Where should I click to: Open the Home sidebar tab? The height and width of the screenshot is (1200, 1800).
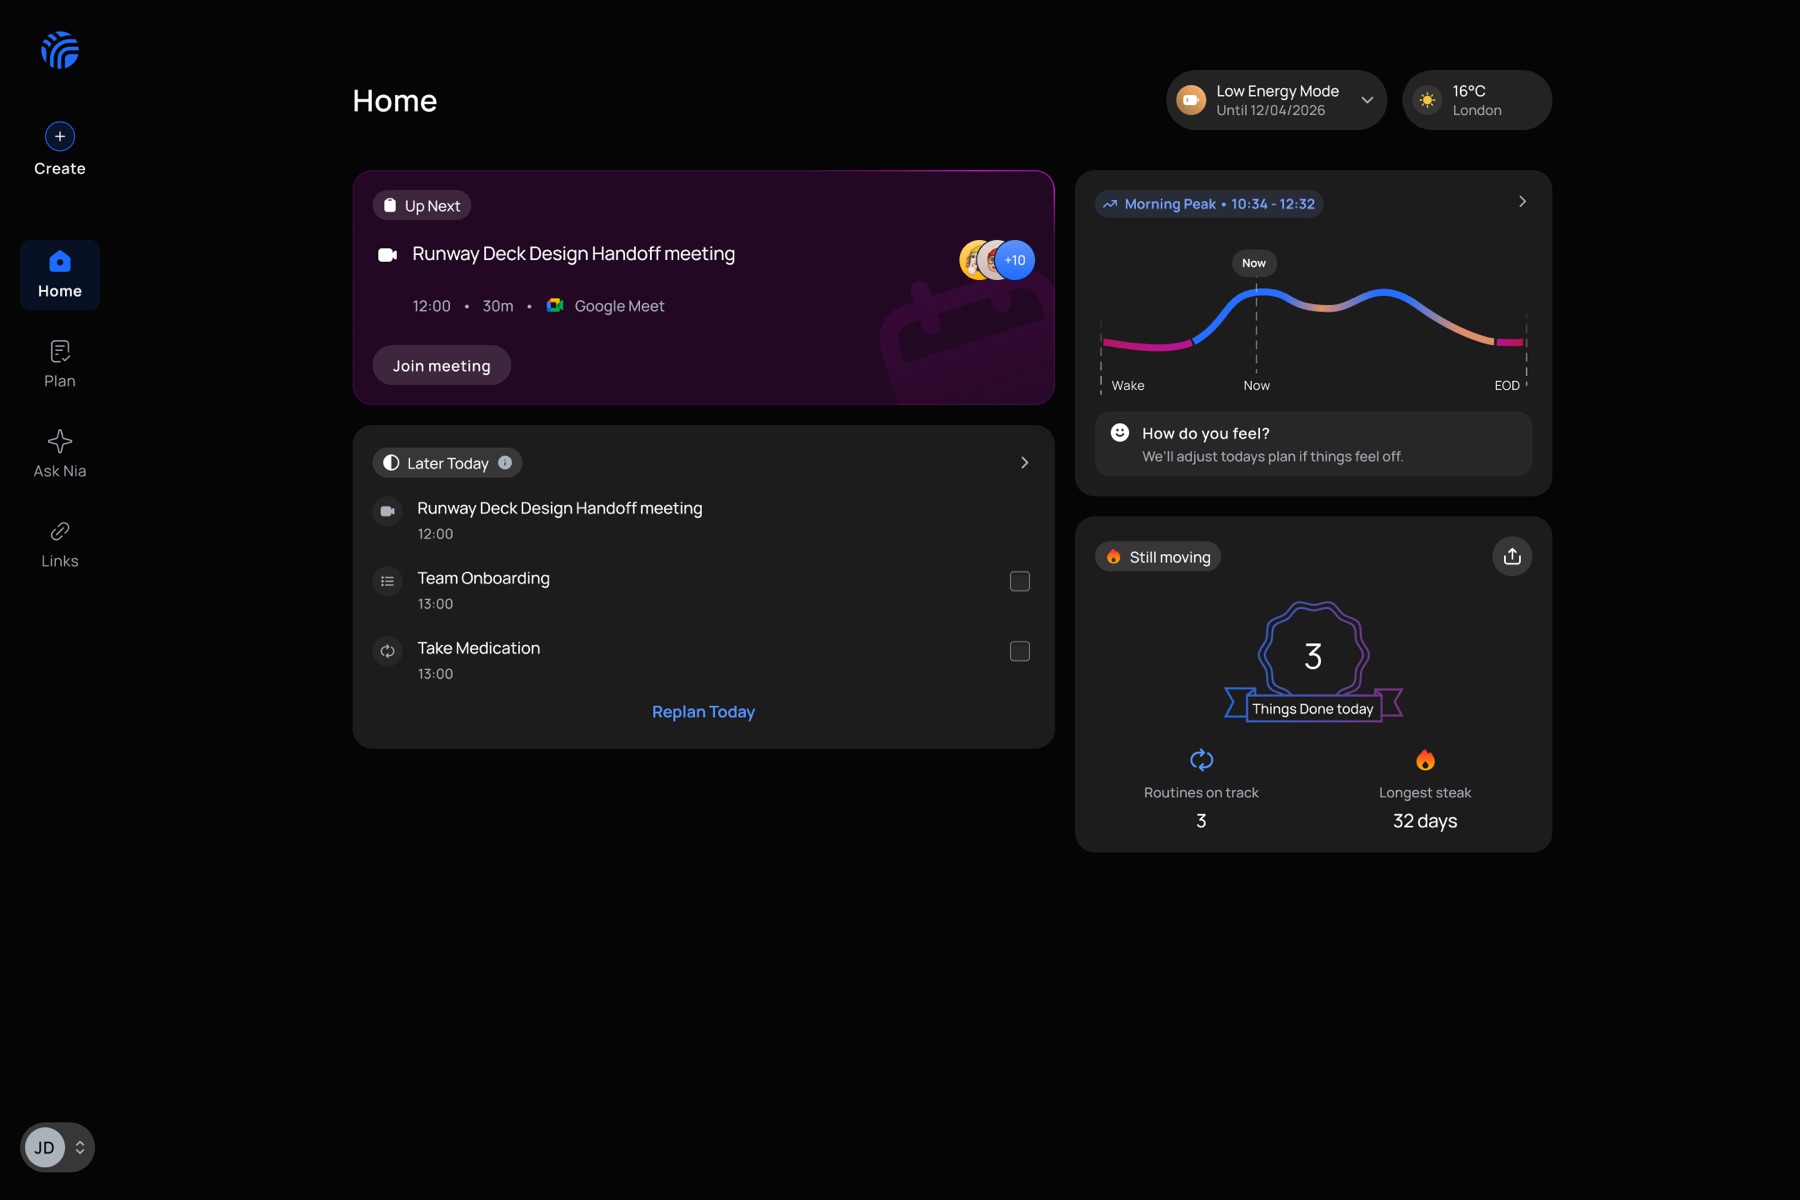click(60, 275)
